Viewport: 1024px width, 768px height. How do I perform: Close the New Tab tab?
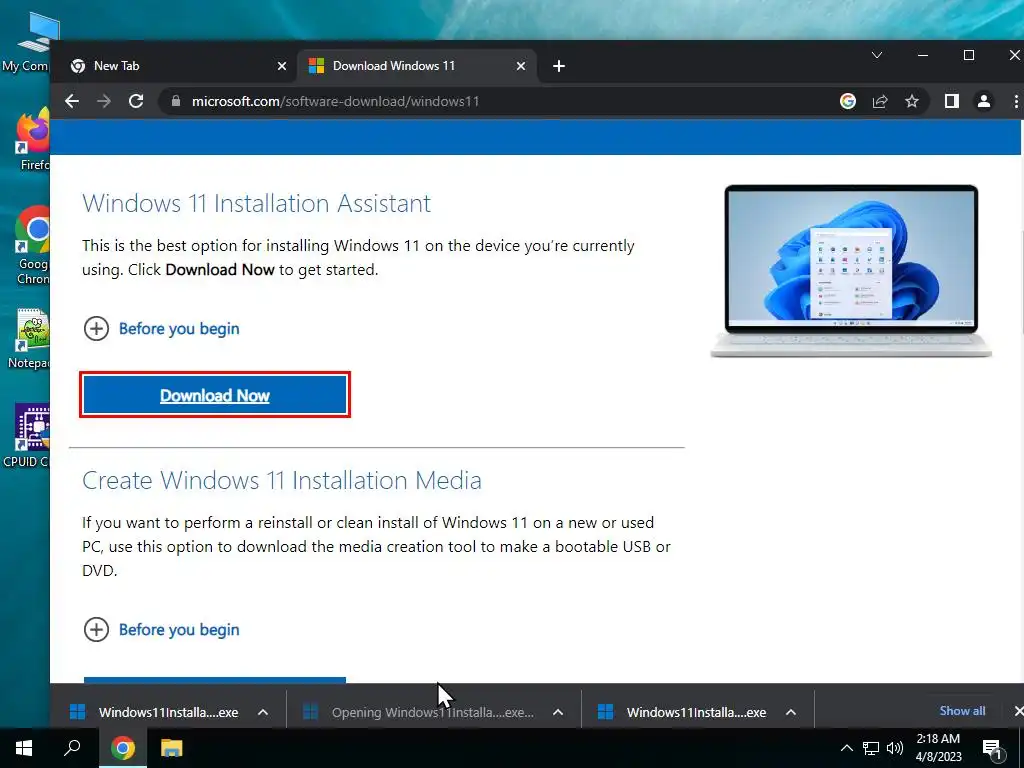[281, 66]
